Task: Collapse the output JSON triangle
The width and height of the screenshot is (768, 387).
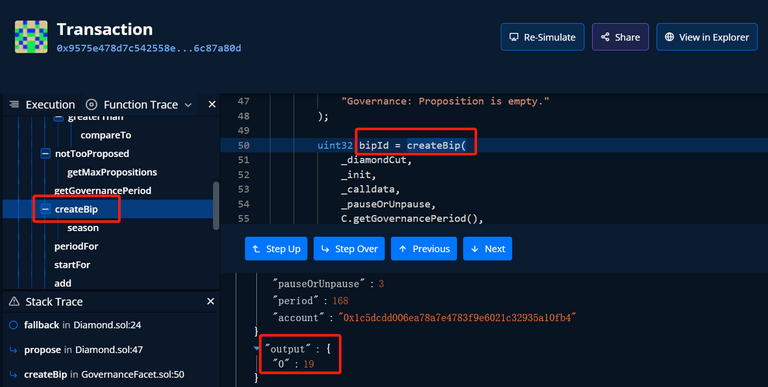Action: 257,349
